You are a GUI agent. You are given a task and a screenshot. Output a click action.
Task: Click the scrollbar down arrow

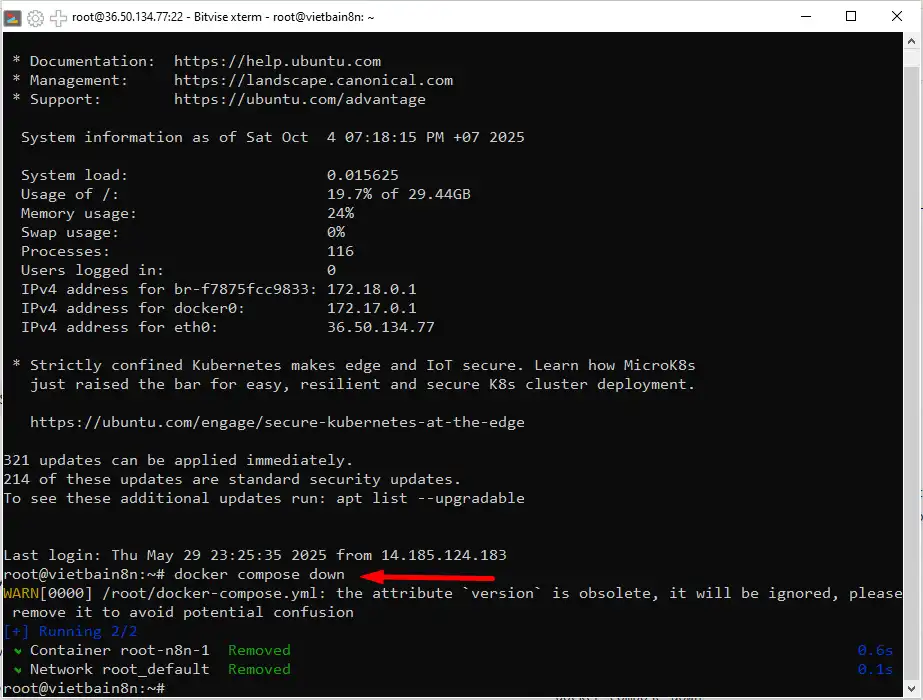[911, 686]
